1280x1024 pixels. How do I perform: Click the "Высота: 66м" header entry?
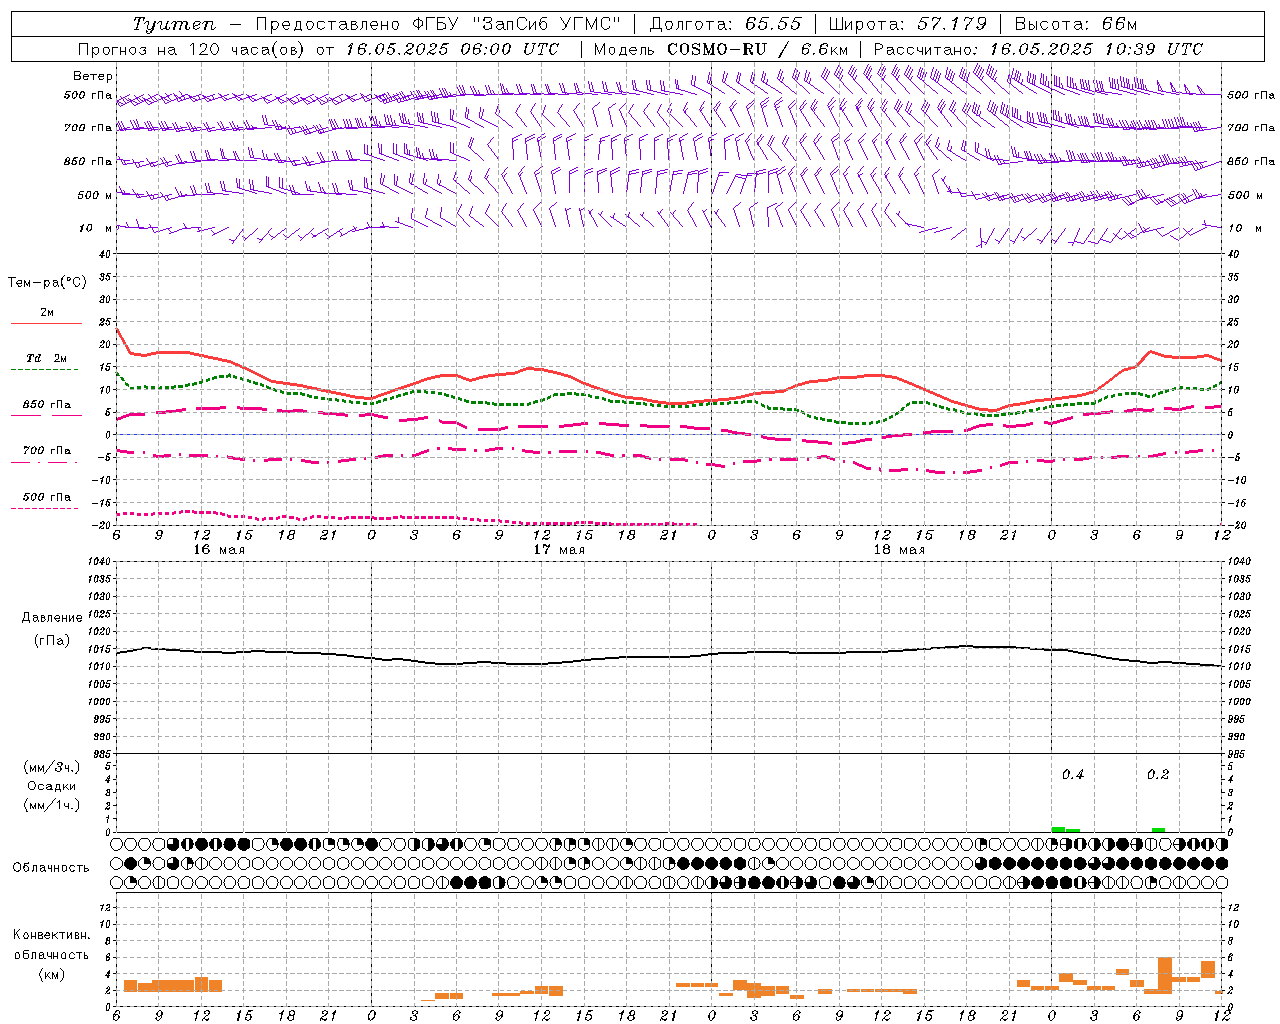(x=1076, y=24)
